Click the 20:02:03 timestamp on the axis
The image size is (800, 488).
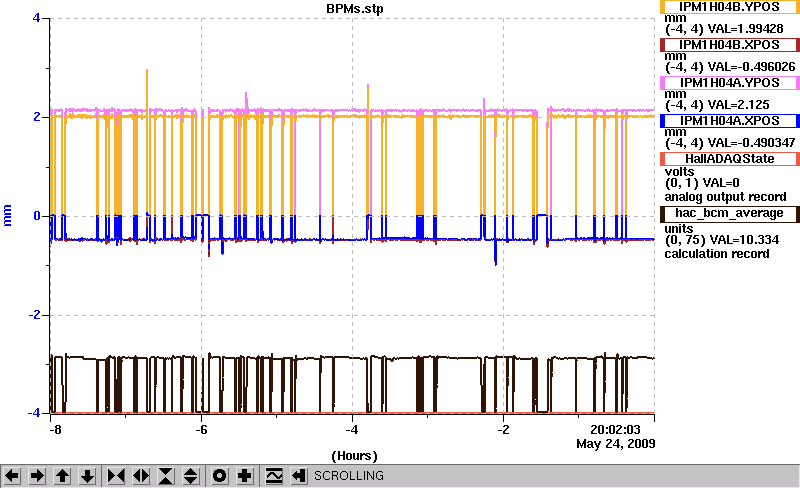coord(615,430)
